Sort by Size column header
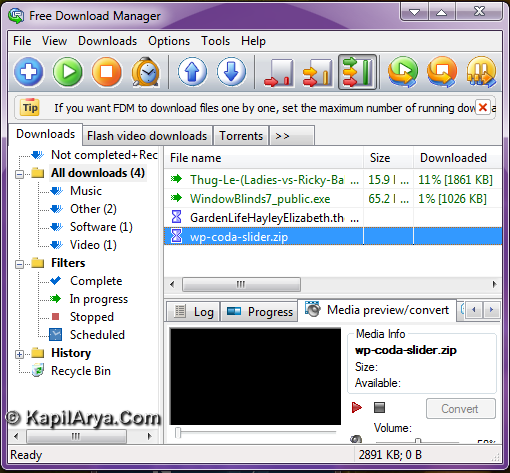The height and width of the screenshot is (473, 510). [x=388, y=158]
